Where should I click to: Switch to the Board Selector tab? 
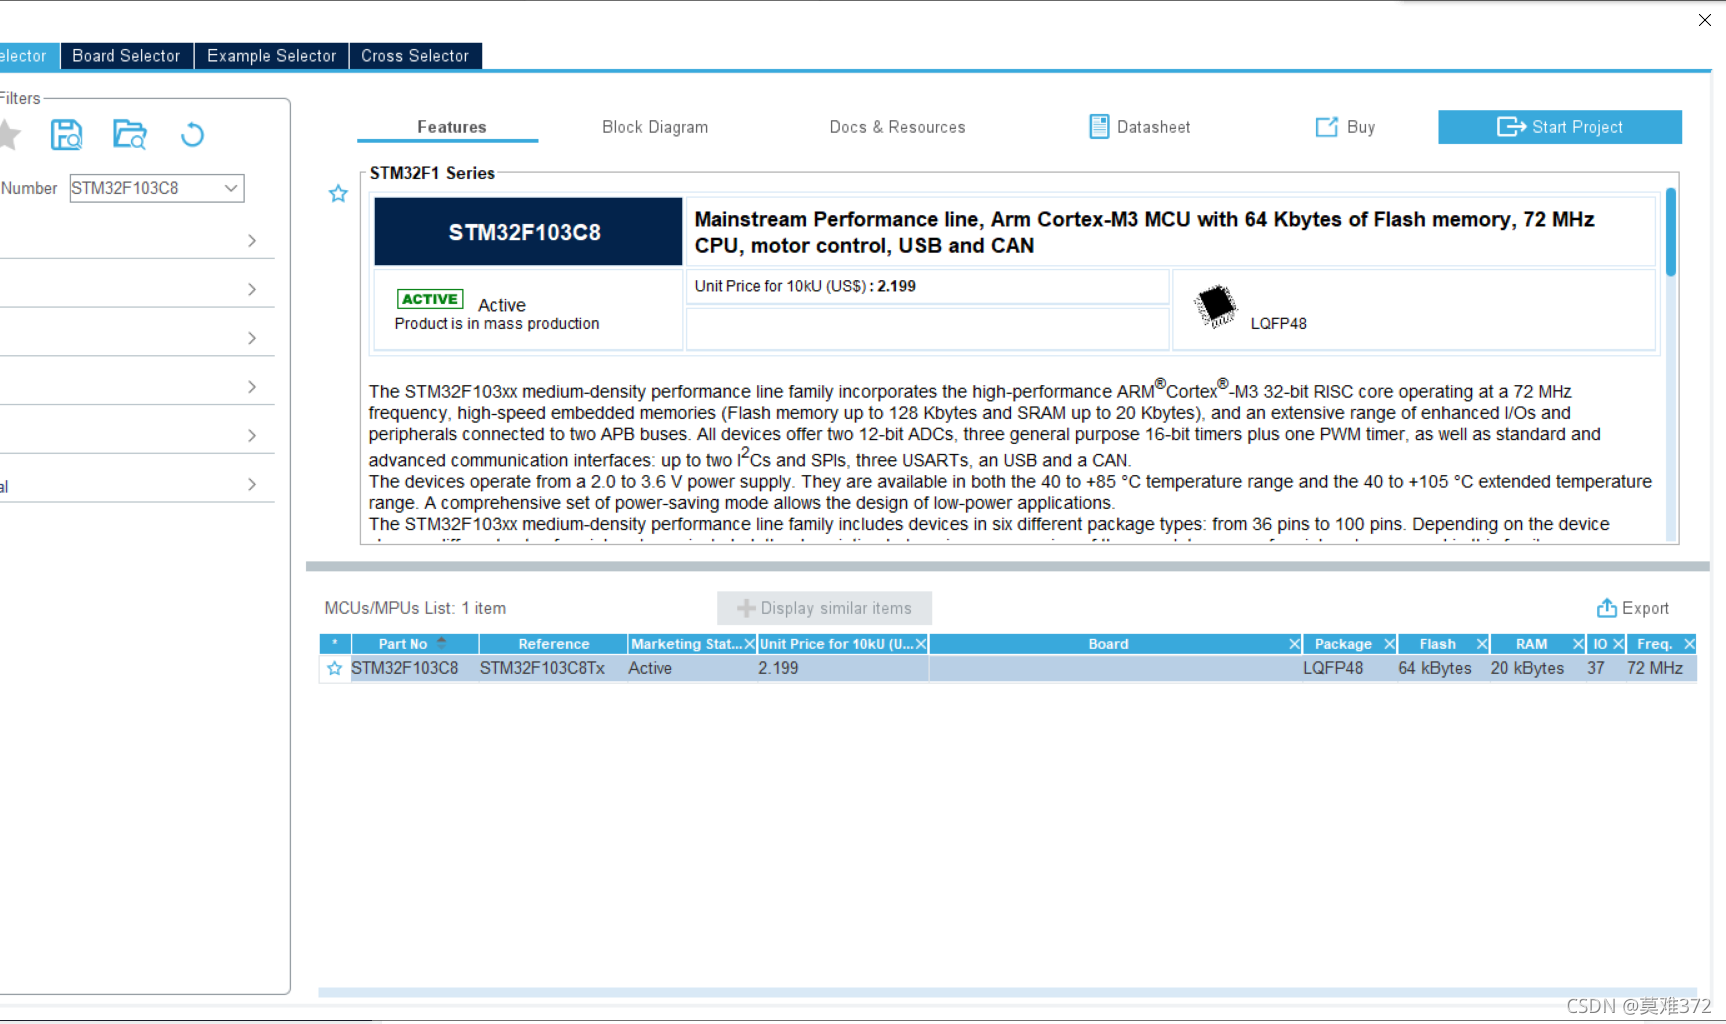(126, 56)
